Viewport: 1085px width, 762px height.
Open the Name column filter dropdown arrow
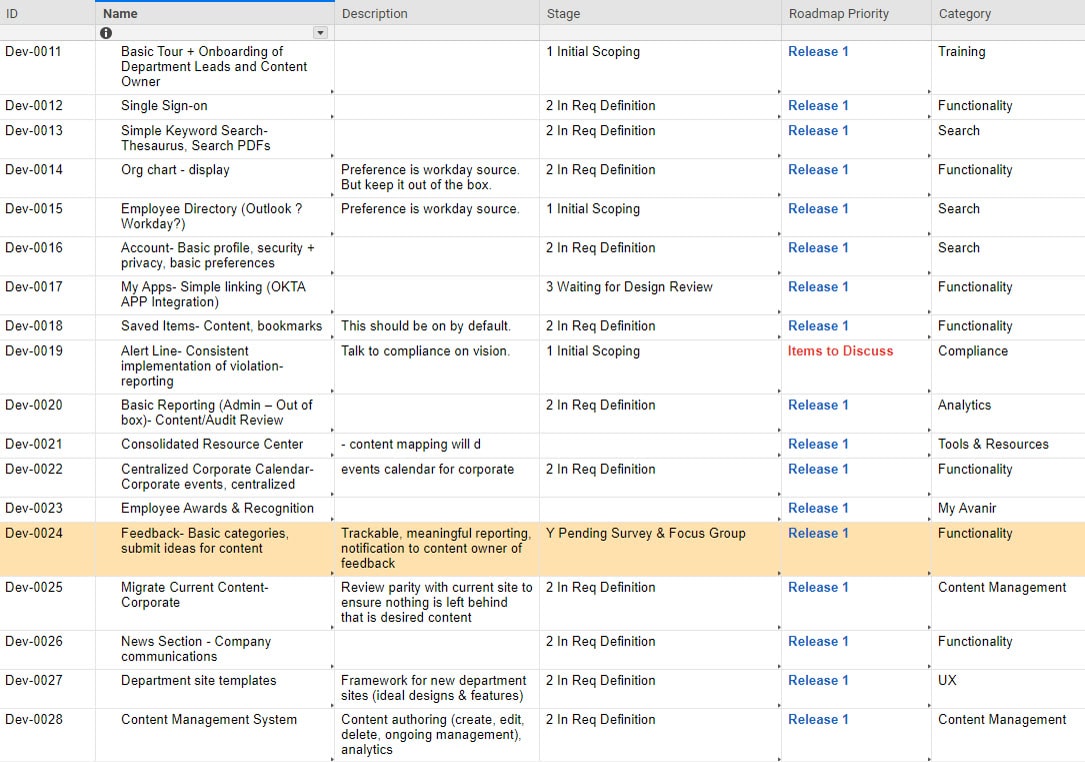pos(320,33)
